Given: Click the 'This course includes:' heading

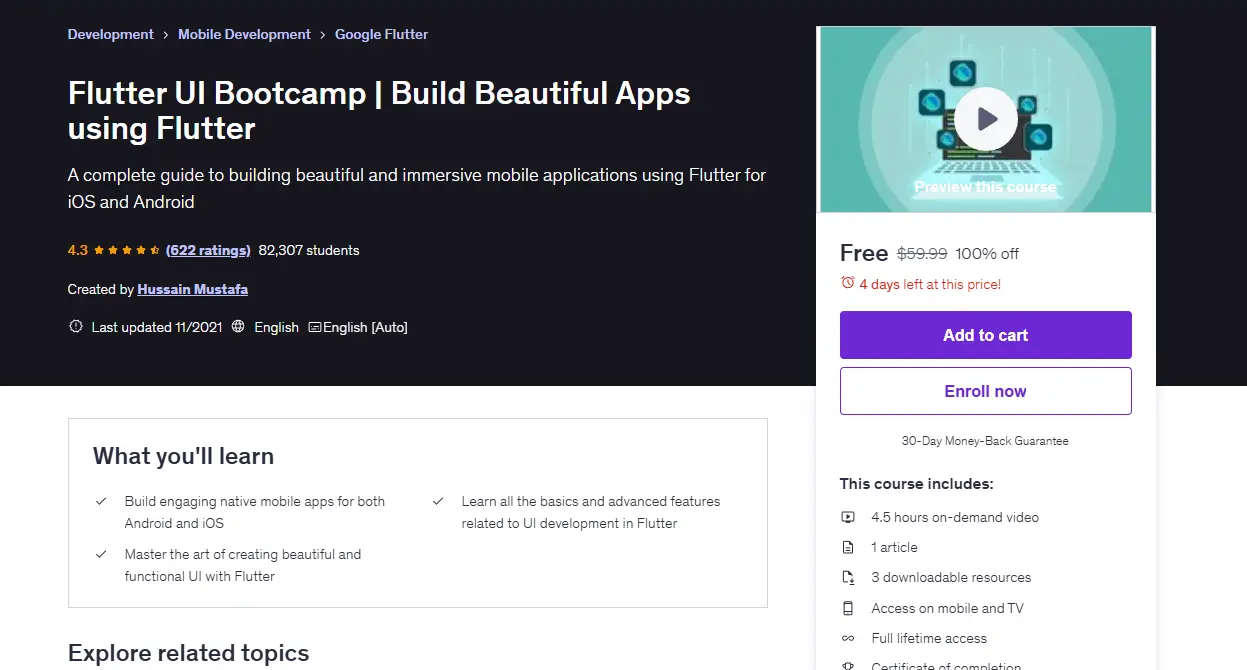Looking at the screenshot, I should click(x=917, y=484).
